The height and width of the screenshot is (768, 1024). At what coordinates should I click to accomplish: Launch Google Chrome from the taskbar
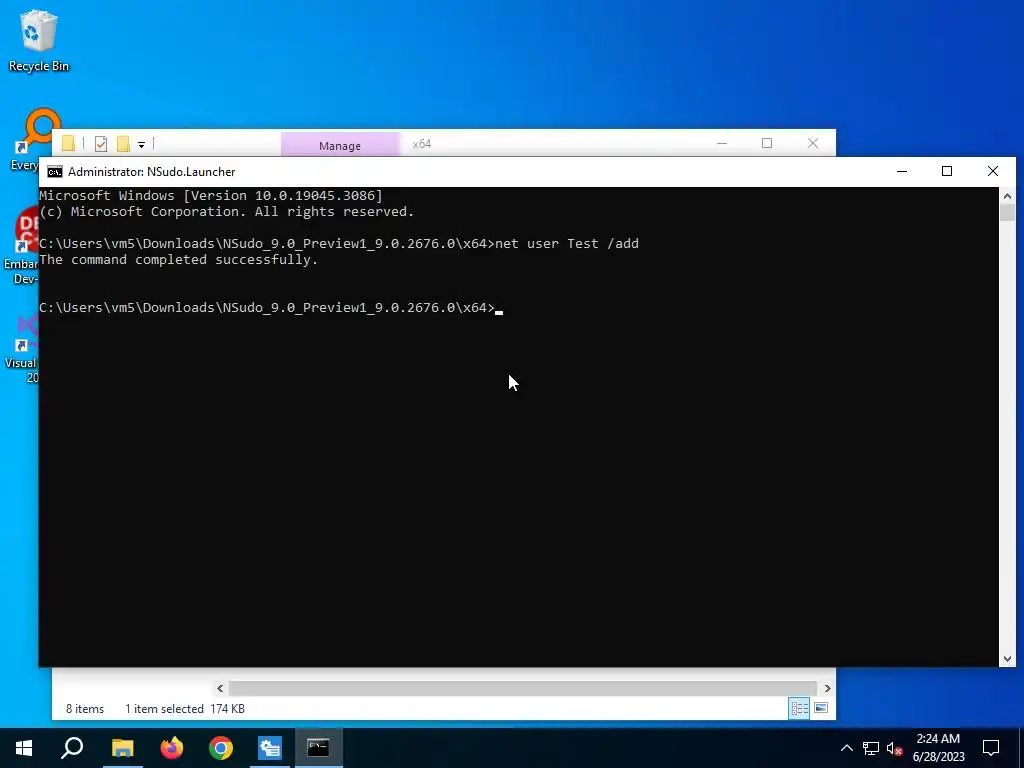[221, 748]
